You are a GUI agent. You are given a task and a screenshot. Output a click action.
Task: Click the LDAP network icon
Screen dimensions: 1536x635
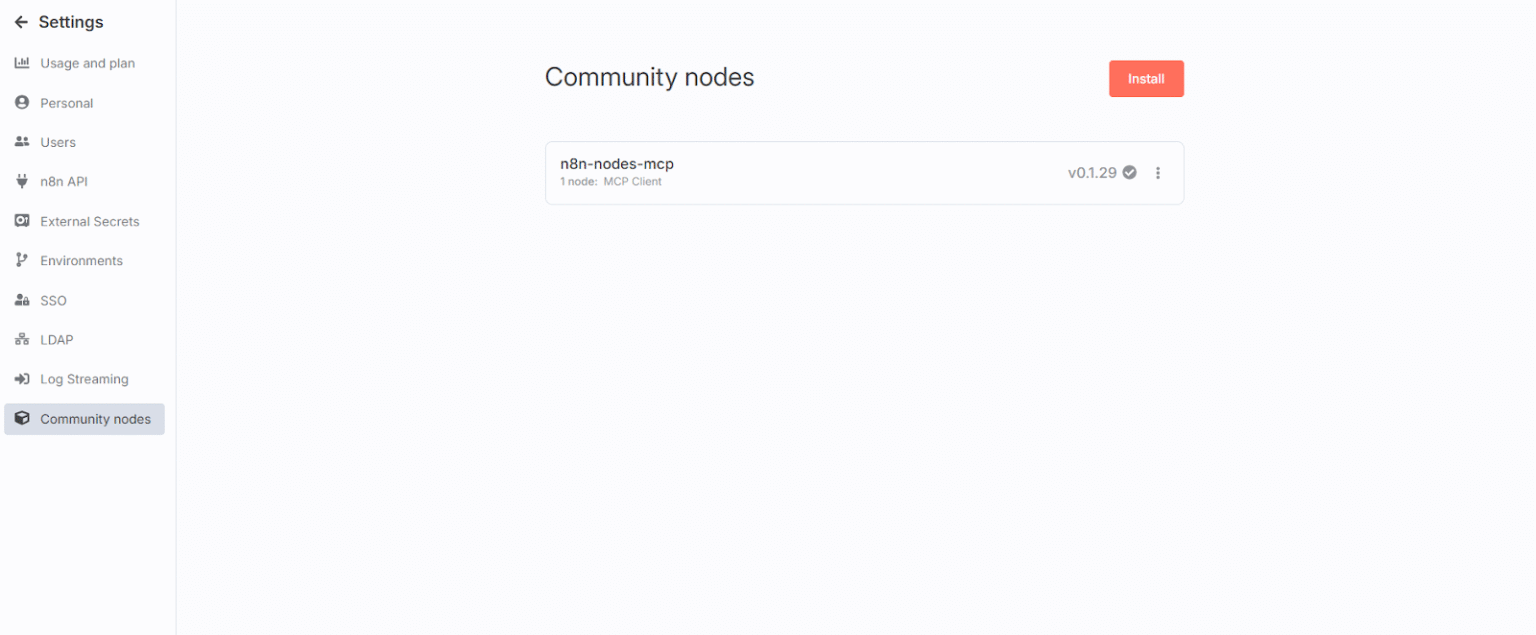click(22, 340)
